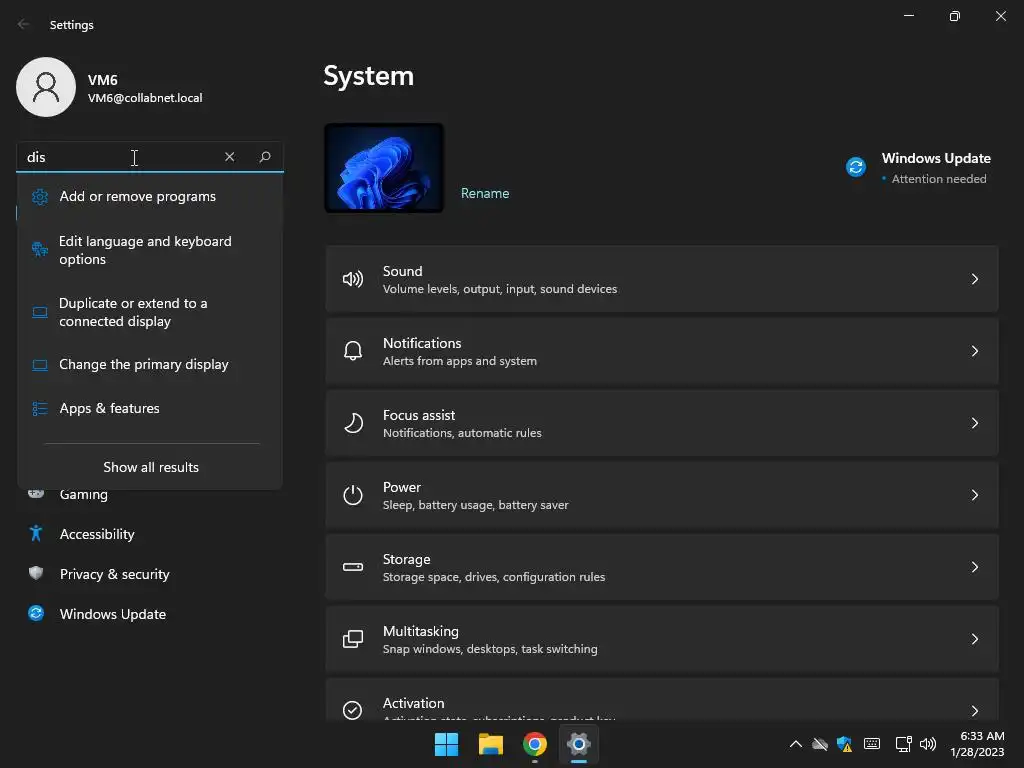Select 'Add or remove programs' search result
Image resolution: width=1024 pixels, height=768 pixels.
pos(150,197)
